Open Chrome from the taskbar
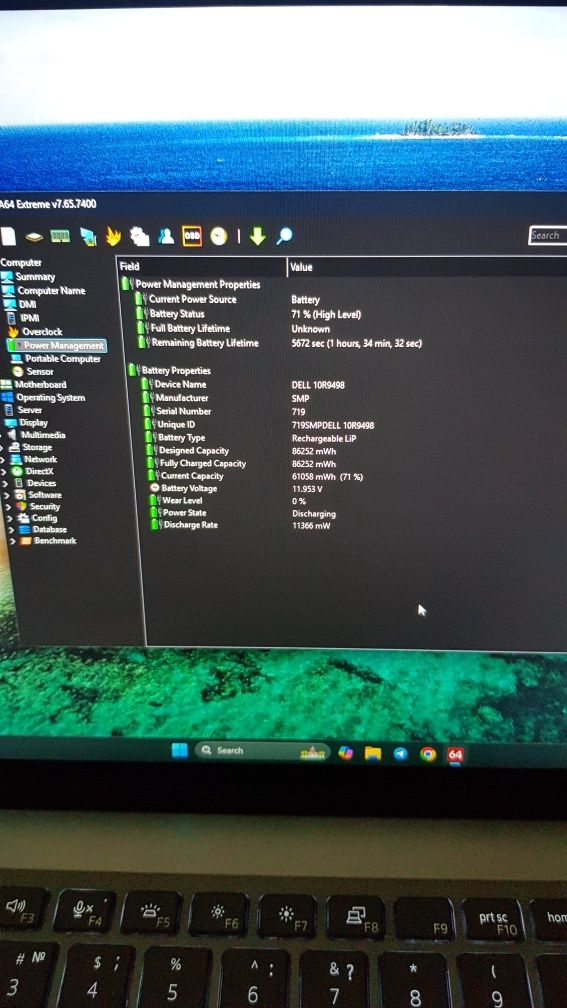 (x=428, y=754)
